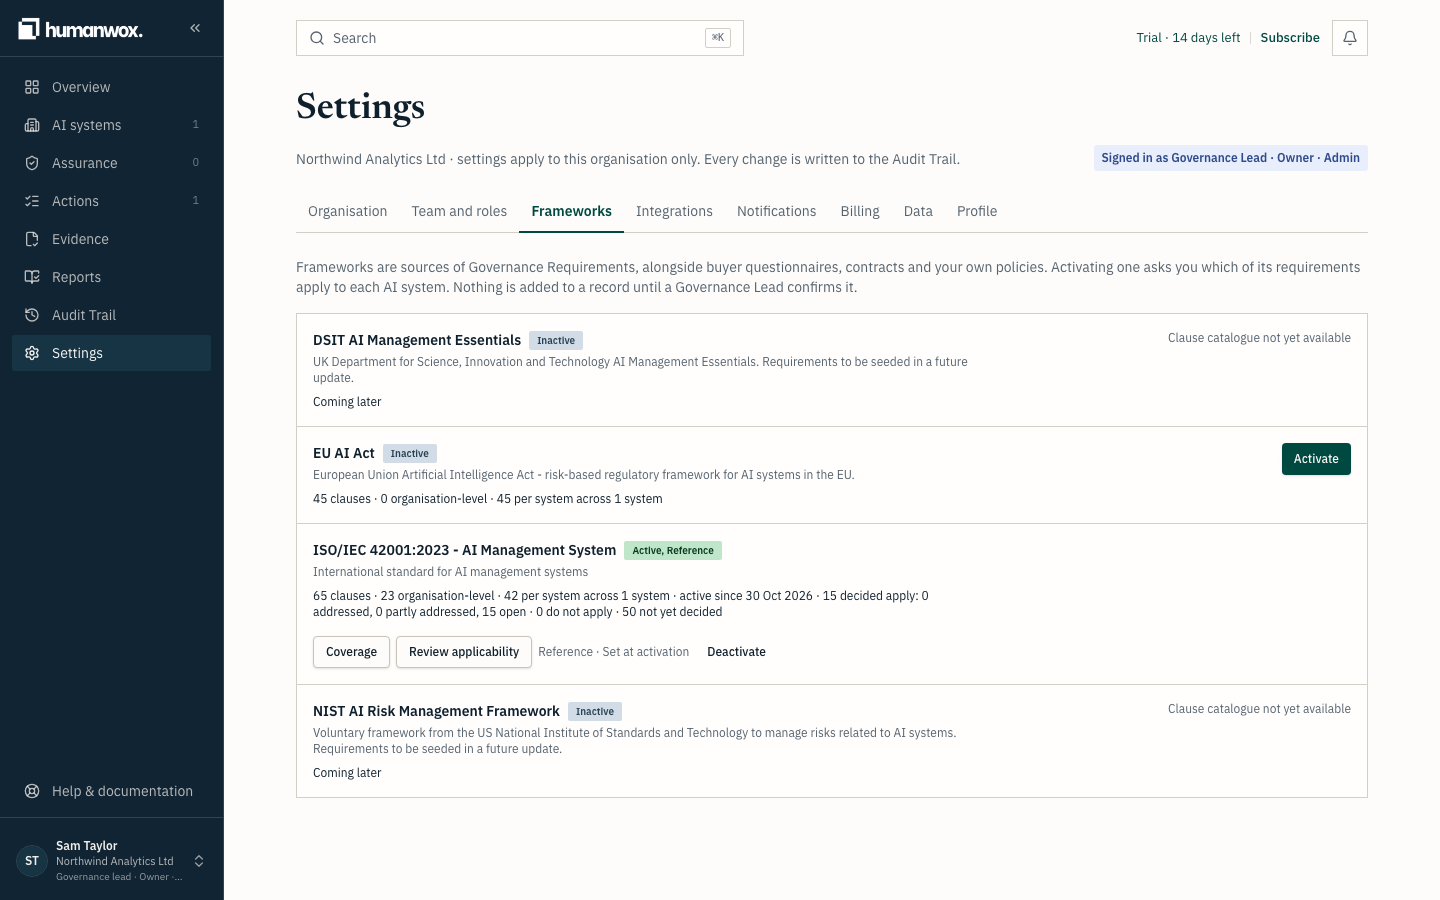Click 'Signed in as Governance Lead' badge
Image resolution: width=1440 pixels, height=900 pixels.
(x=1230, y=158)
